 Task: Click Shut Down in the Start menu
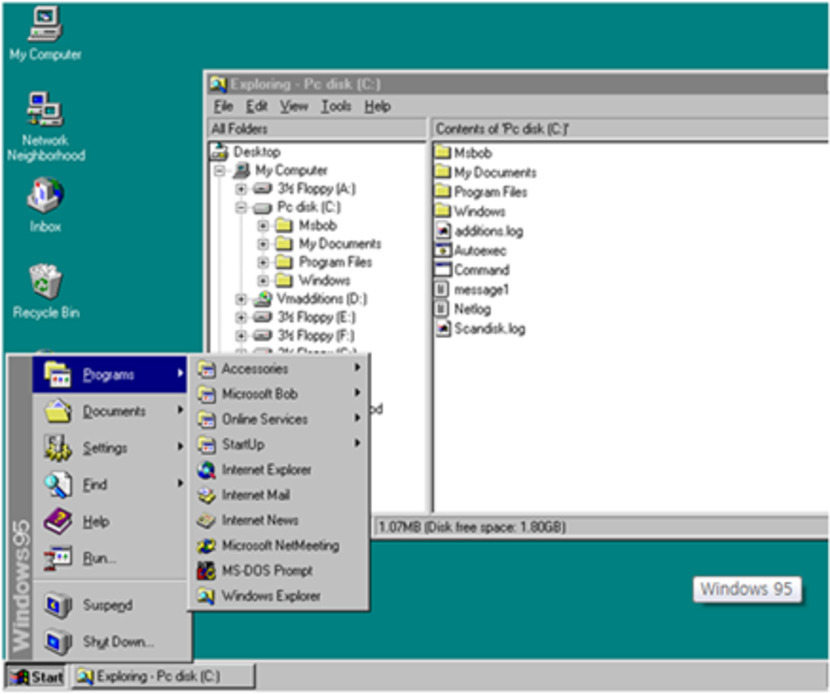click(x=118, y=642)
